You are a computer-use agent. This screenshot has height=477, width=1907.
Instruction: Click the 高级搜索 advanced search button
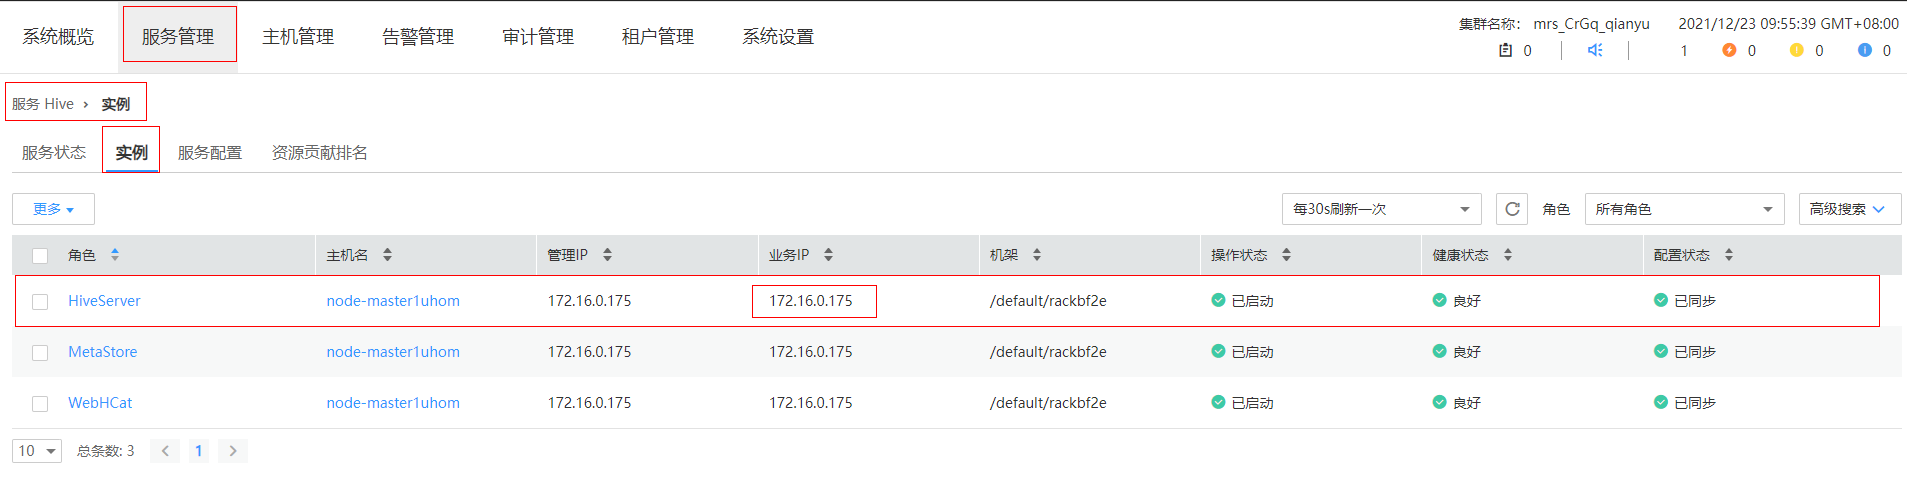click(1848, 209)
